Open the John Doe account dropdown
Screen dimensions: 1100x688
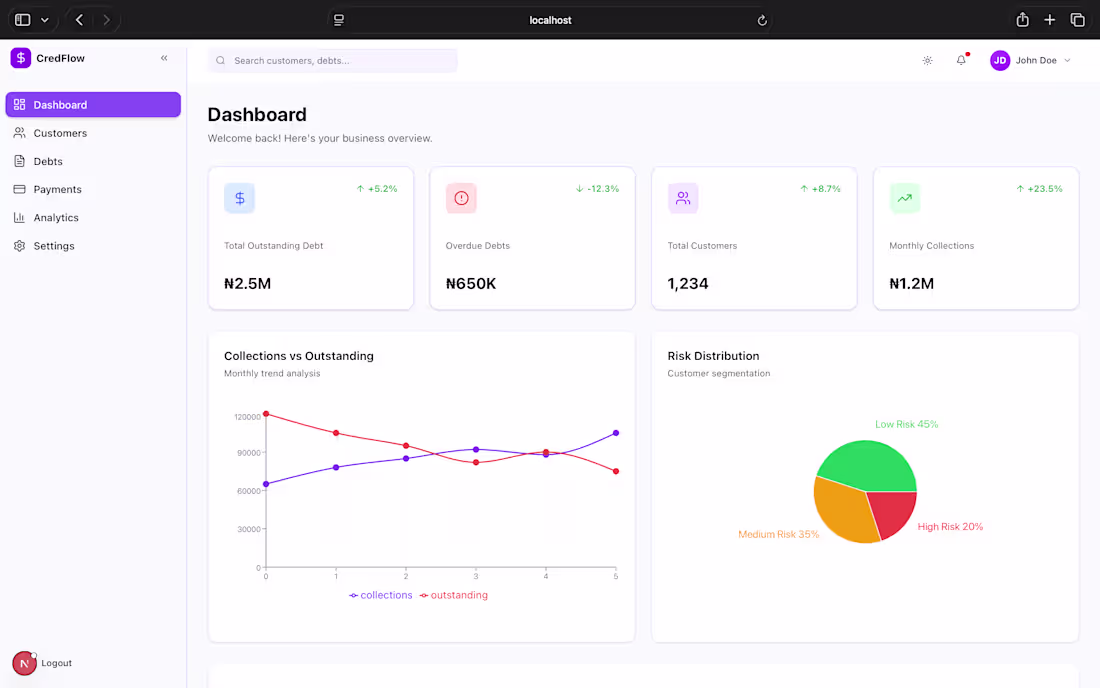tap(1031, 60)
